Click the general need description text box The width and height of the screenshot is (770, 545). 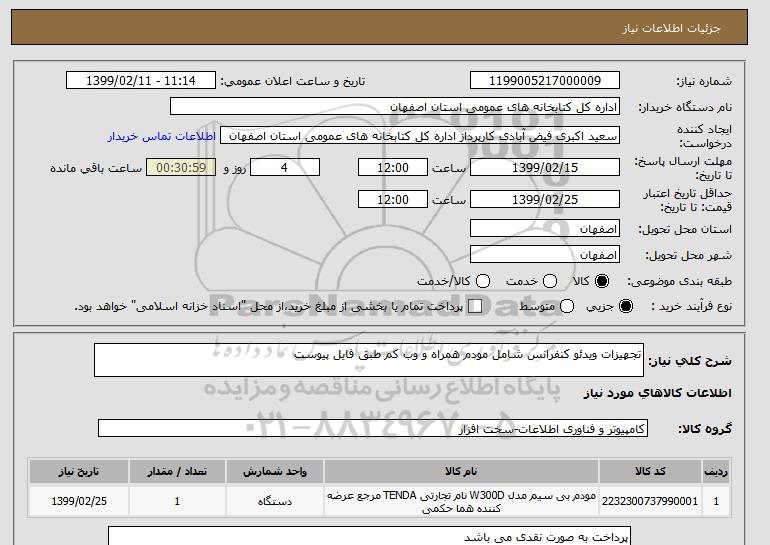369,360
